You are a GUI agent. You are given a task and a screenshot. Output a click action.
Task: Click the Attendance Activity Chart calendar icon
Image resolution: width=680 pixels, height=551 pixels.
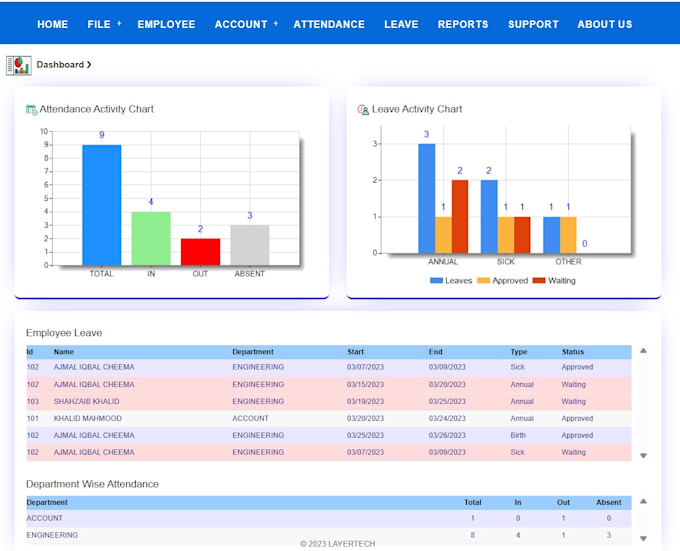click(x=31, y=110)
